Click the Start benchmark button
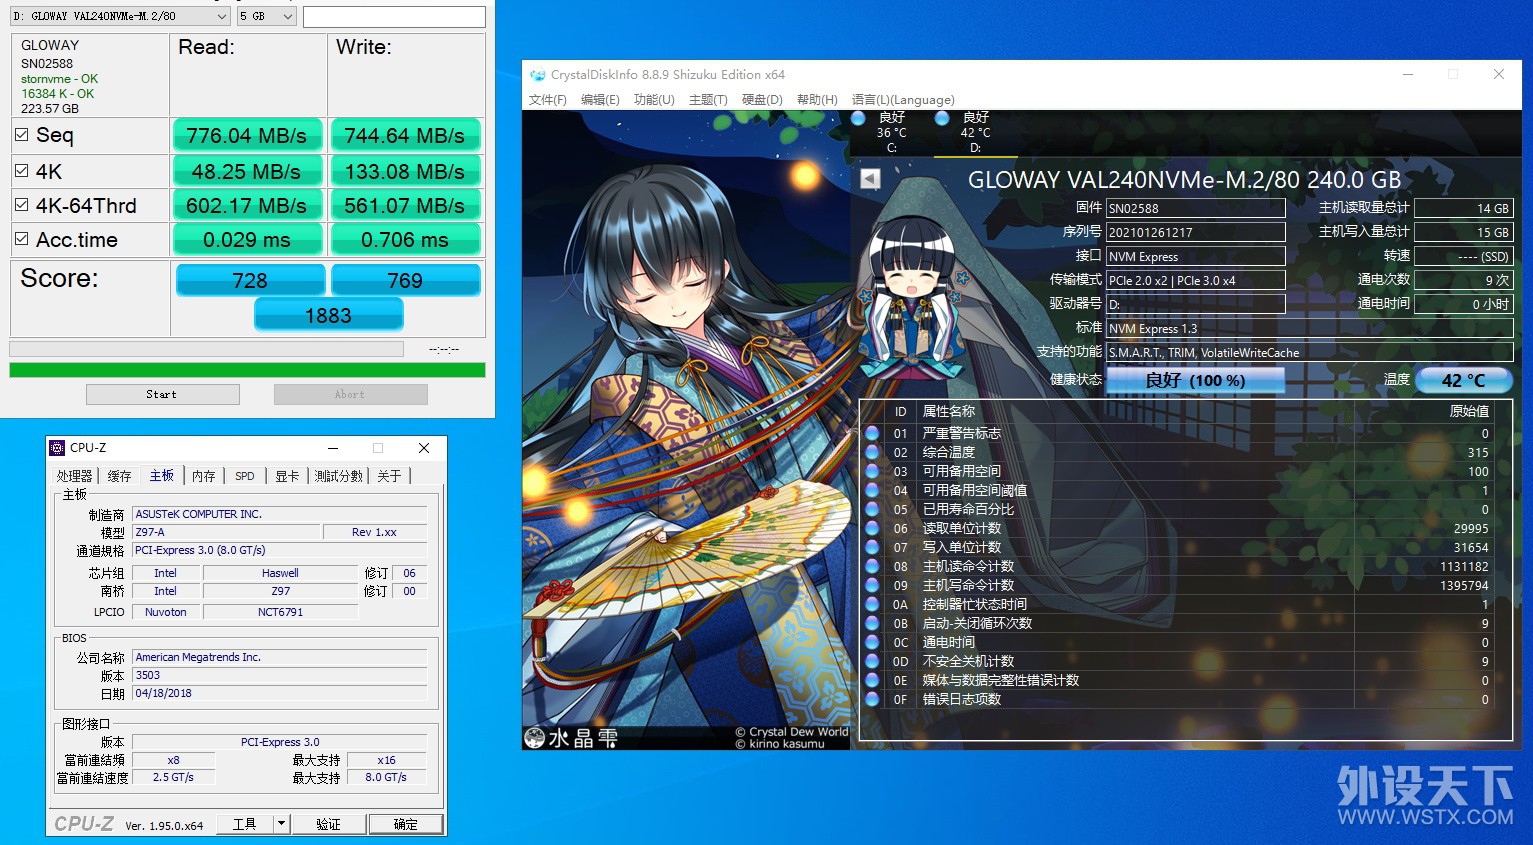This screenshot has height=845, width=1533. pos(162,394)
